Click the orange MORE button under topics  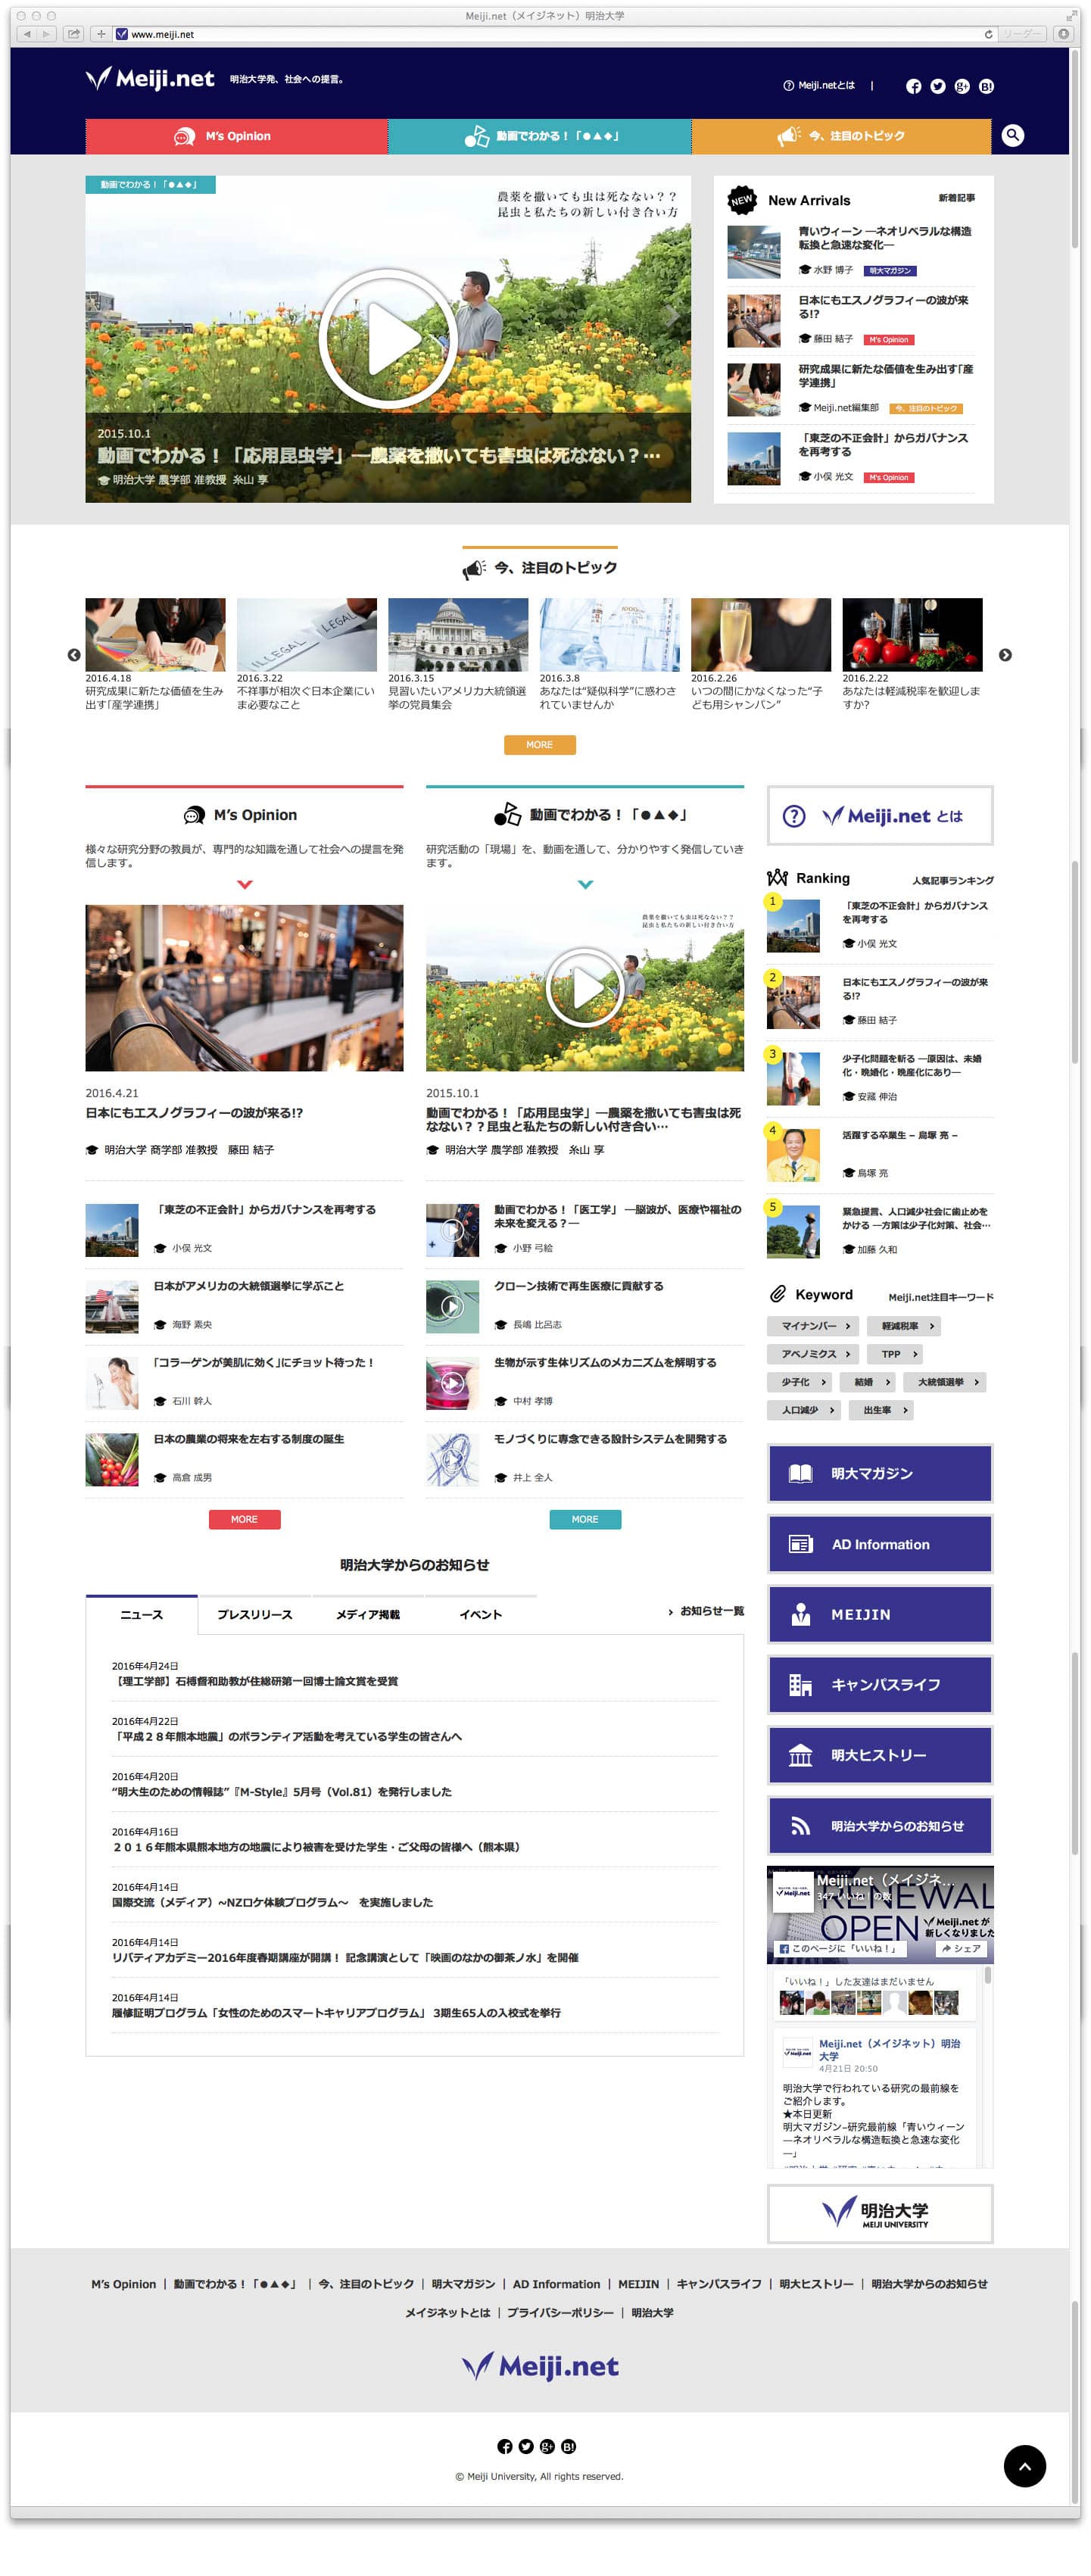pos(539,745)
